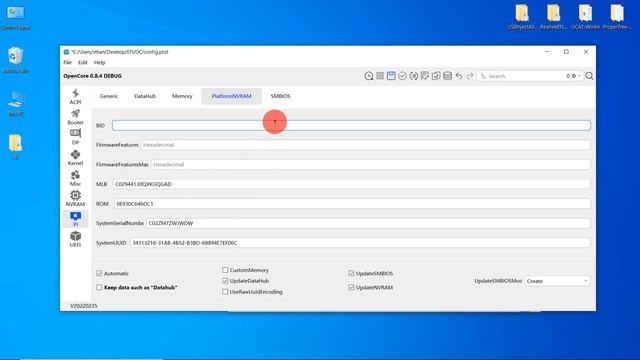Open the ProperTree desktop folder
Image resolution: width=640 pixels, height=360 pixels.
(617, 17)
